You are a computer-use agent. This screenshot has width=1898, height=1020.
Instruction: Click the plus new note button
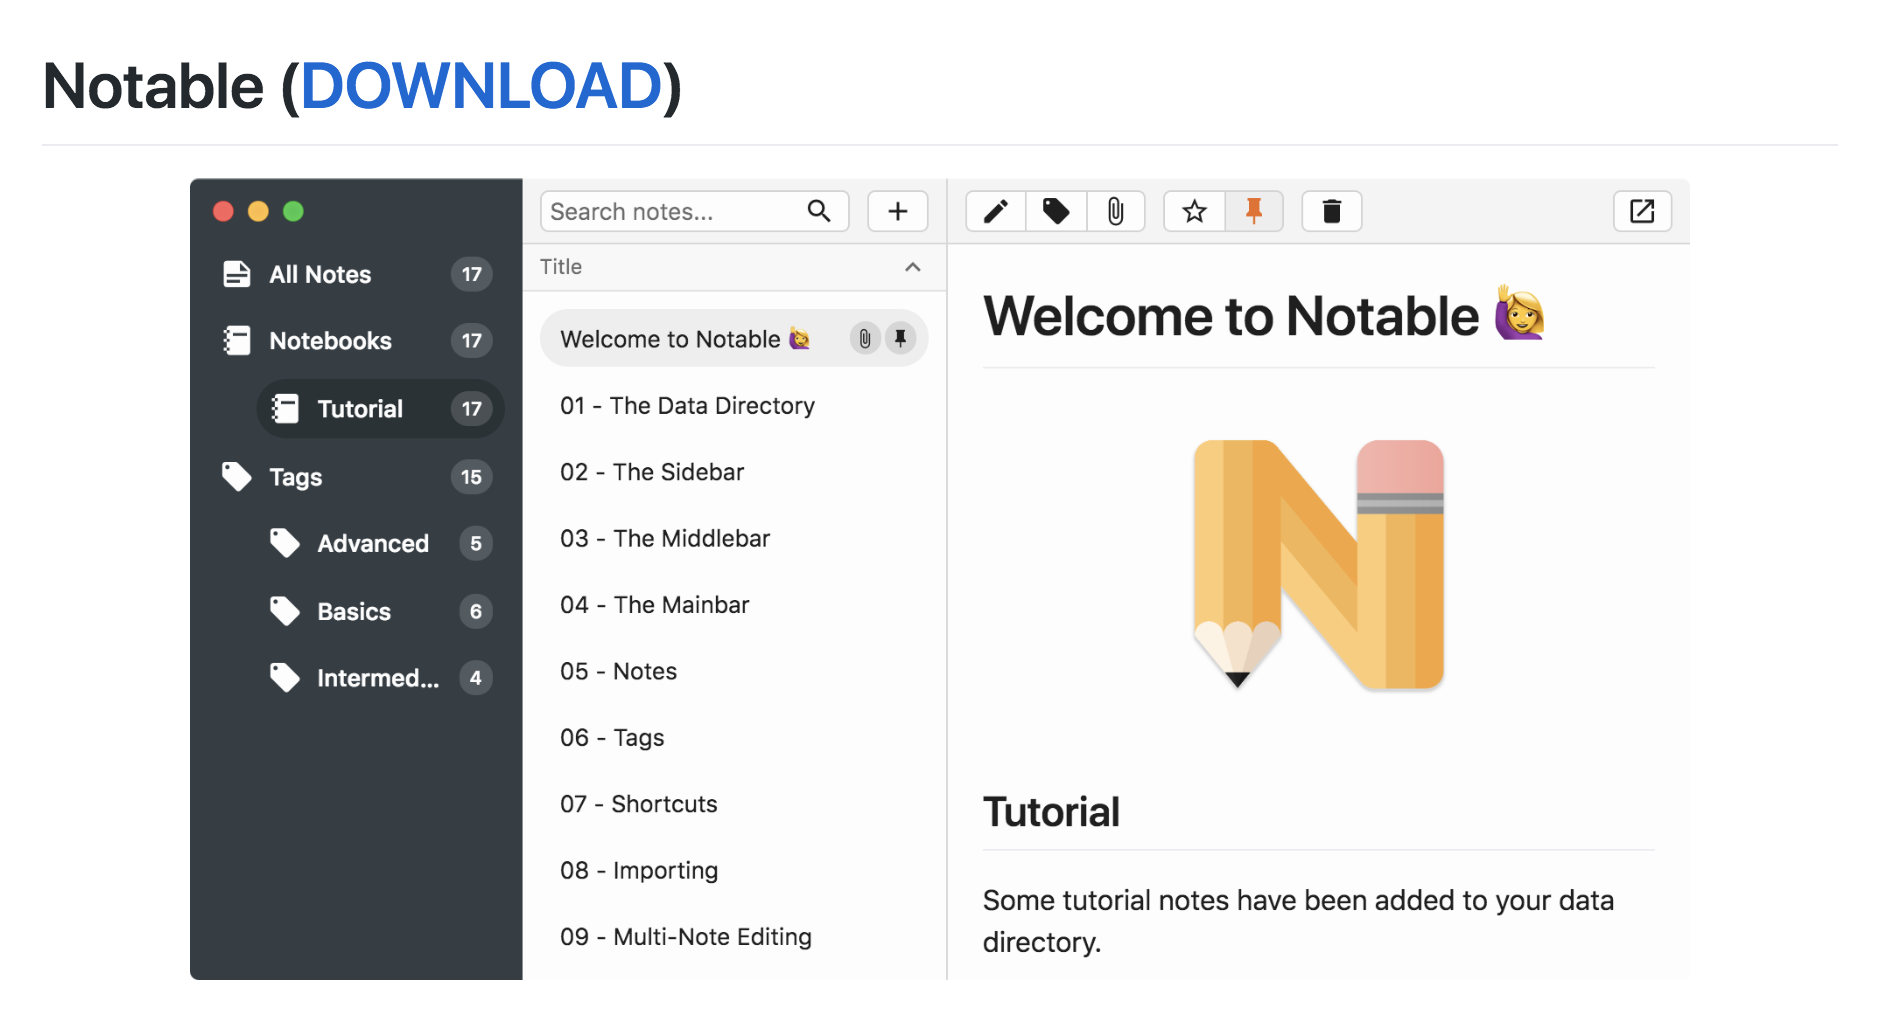897,212
